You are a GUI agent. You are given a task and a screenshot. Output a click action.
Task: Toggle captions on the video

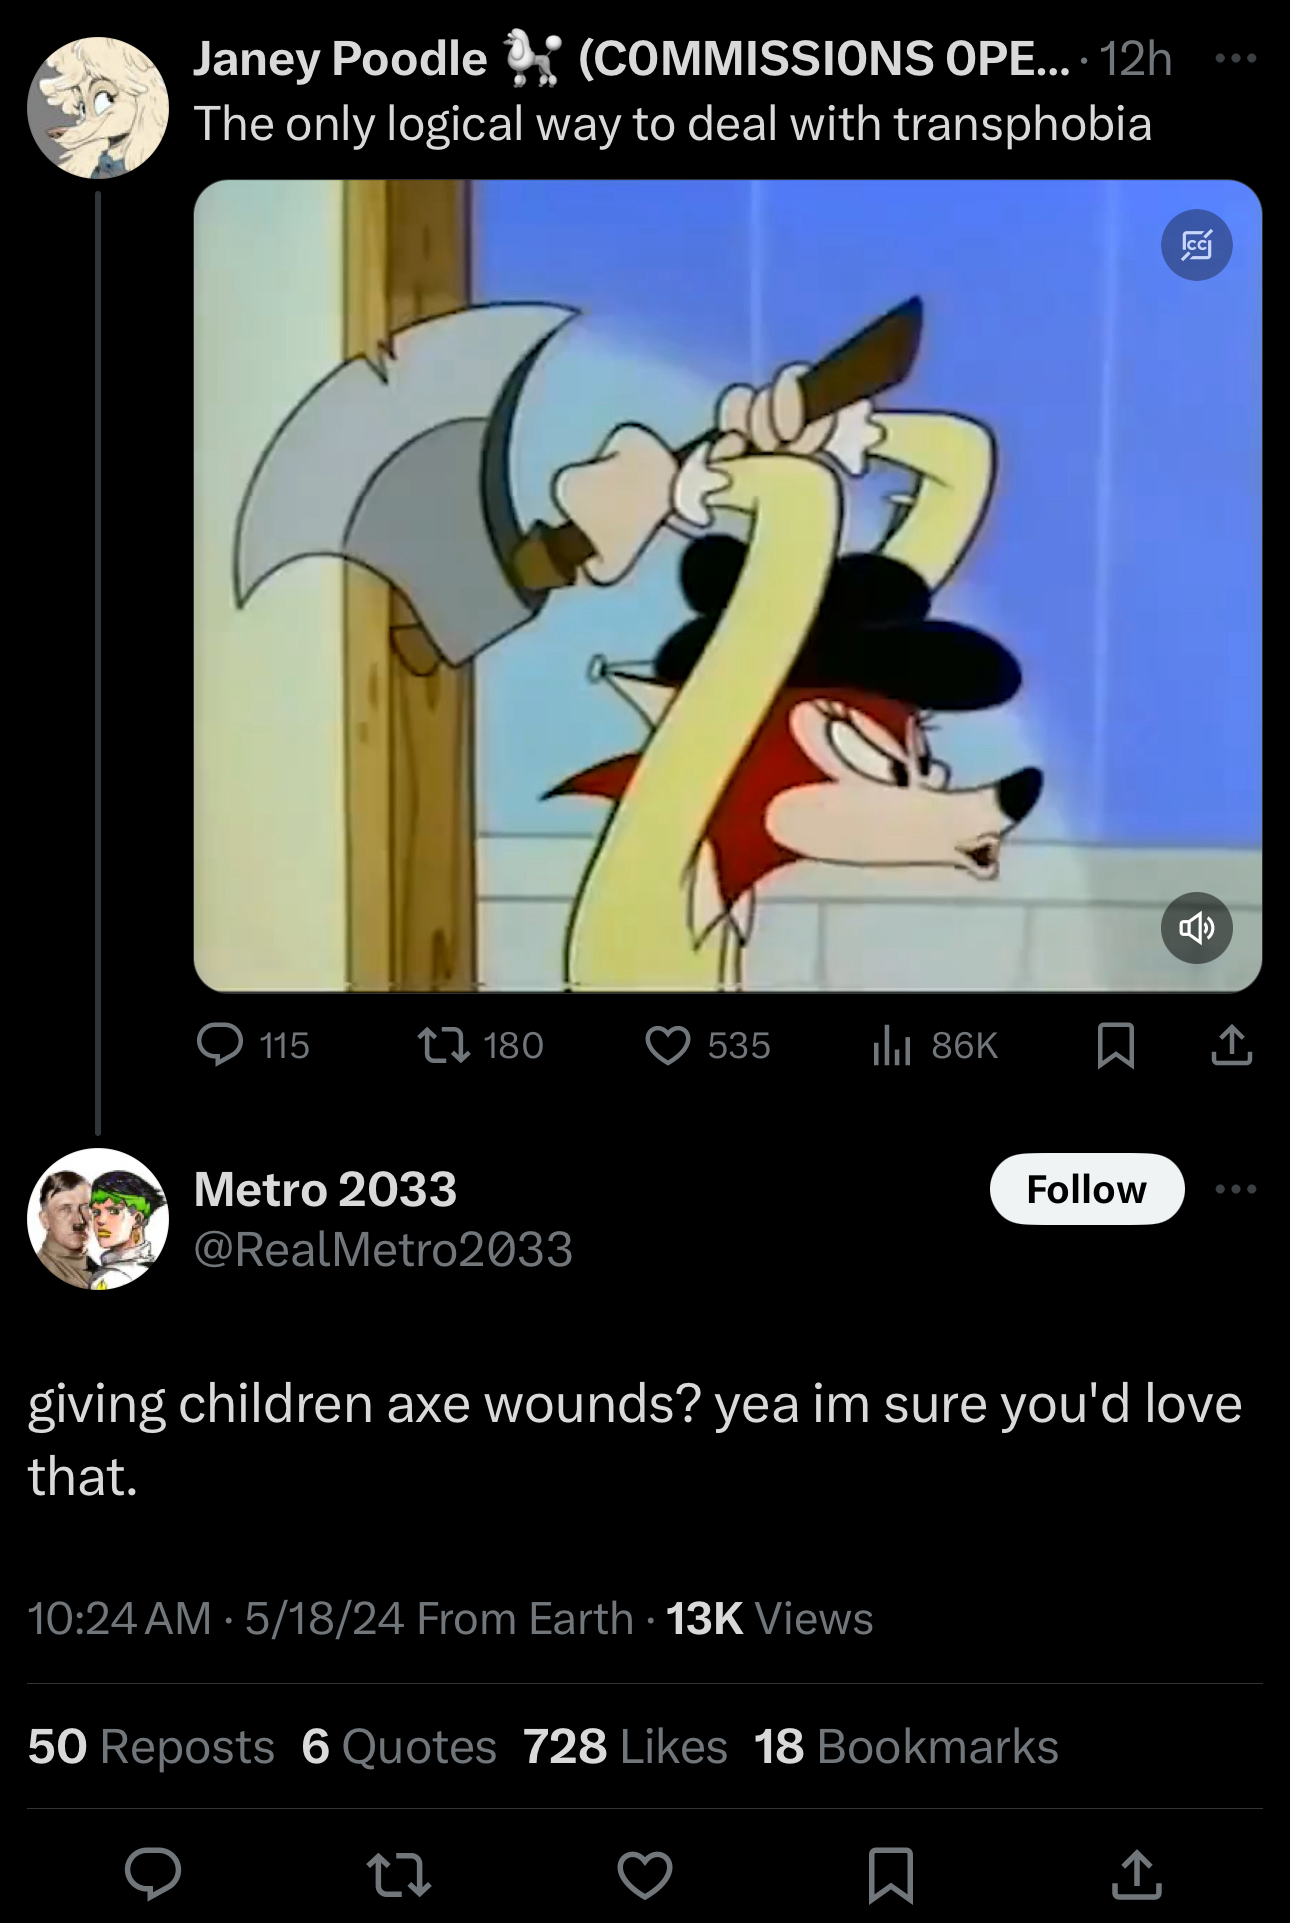pos(1196,245)
